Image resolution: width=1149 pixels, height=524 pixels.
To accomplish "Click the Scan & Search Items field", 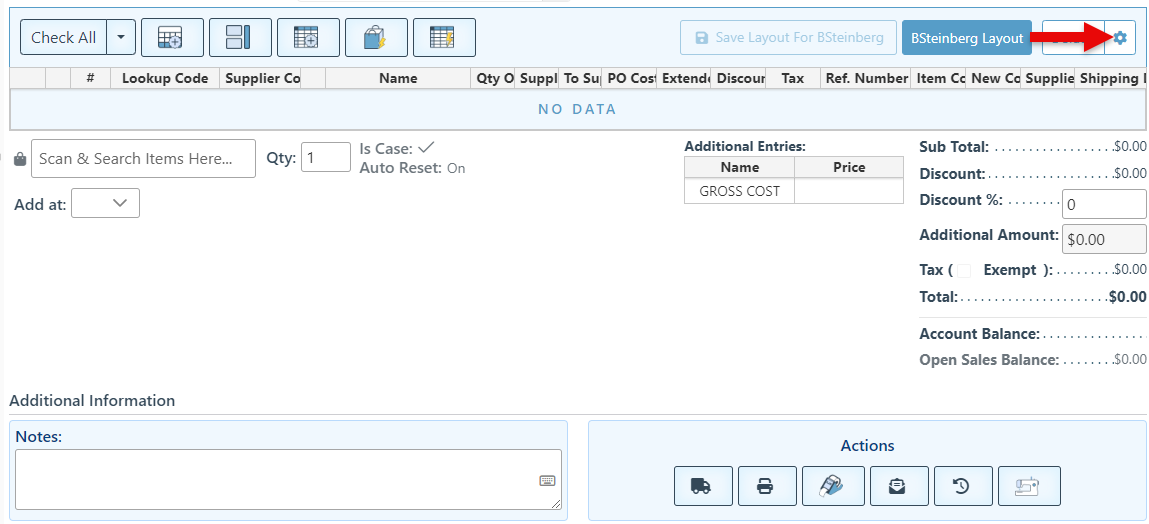I will click(143, 159).
